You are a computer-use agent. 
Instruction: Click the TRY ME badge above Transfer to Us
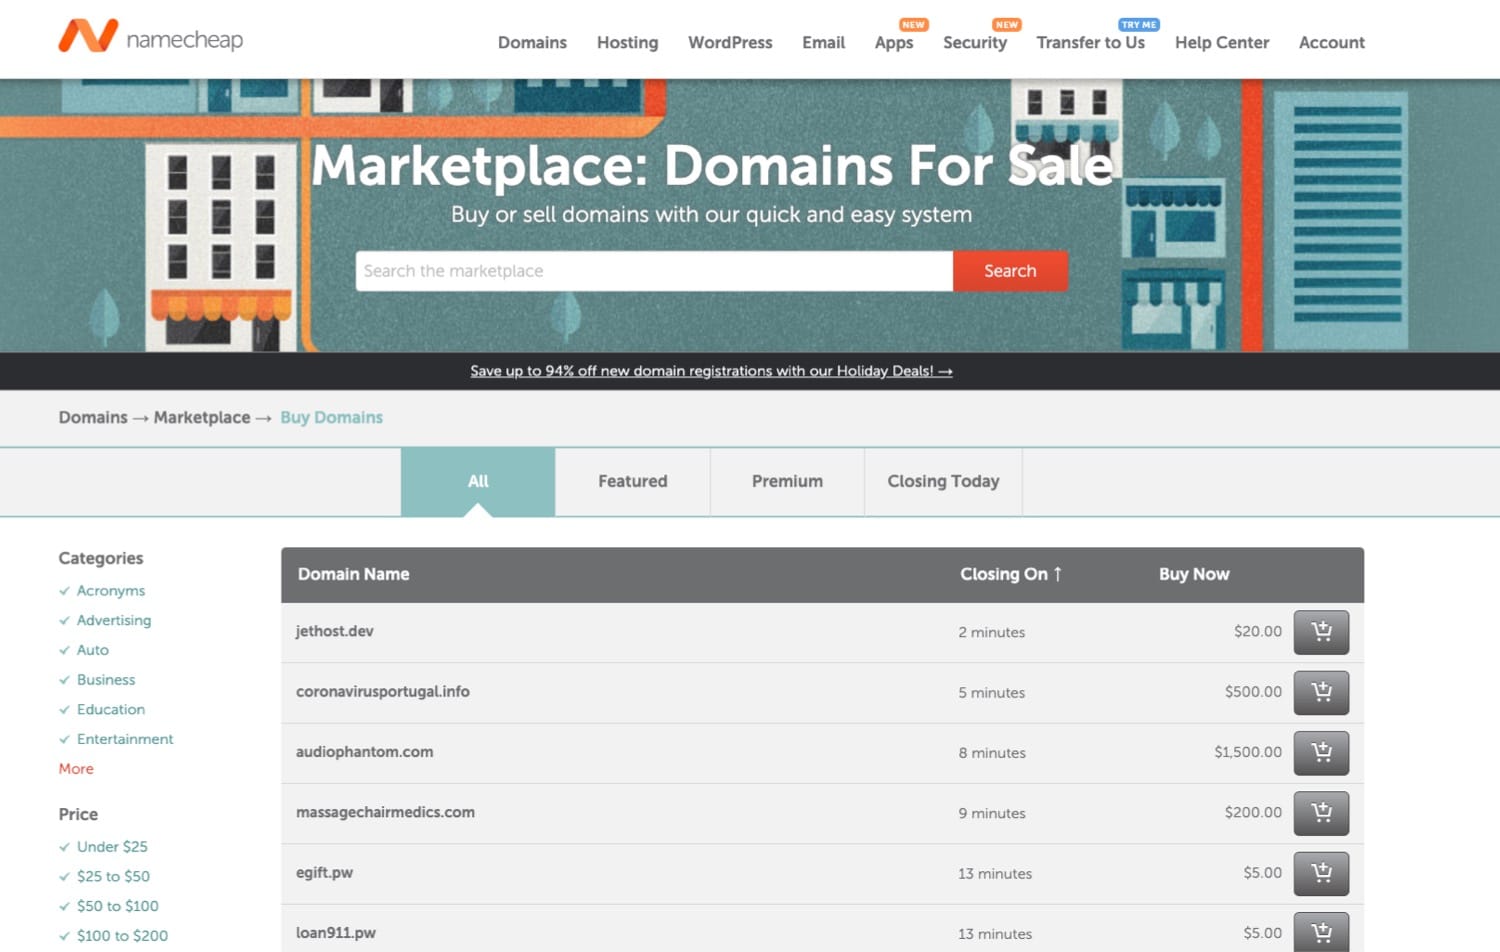point(1139,23)
